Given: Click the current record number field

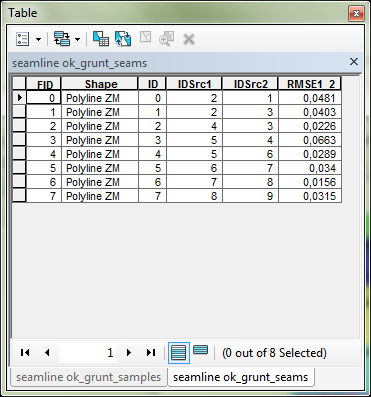Looking at the screenshot, I should (88, 353).
